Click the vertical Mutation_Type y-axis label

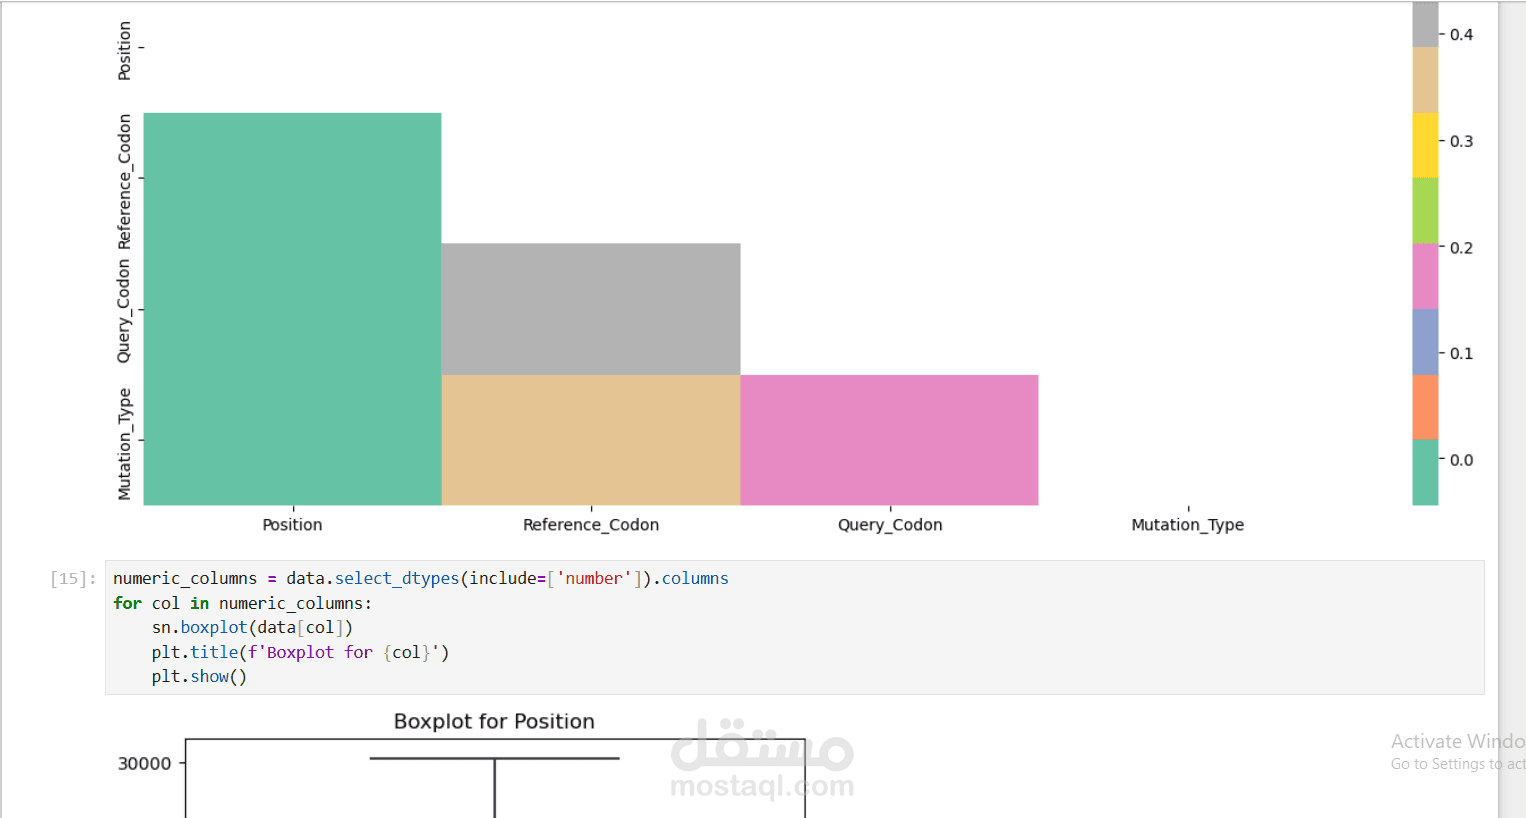(x=124, y=444)
